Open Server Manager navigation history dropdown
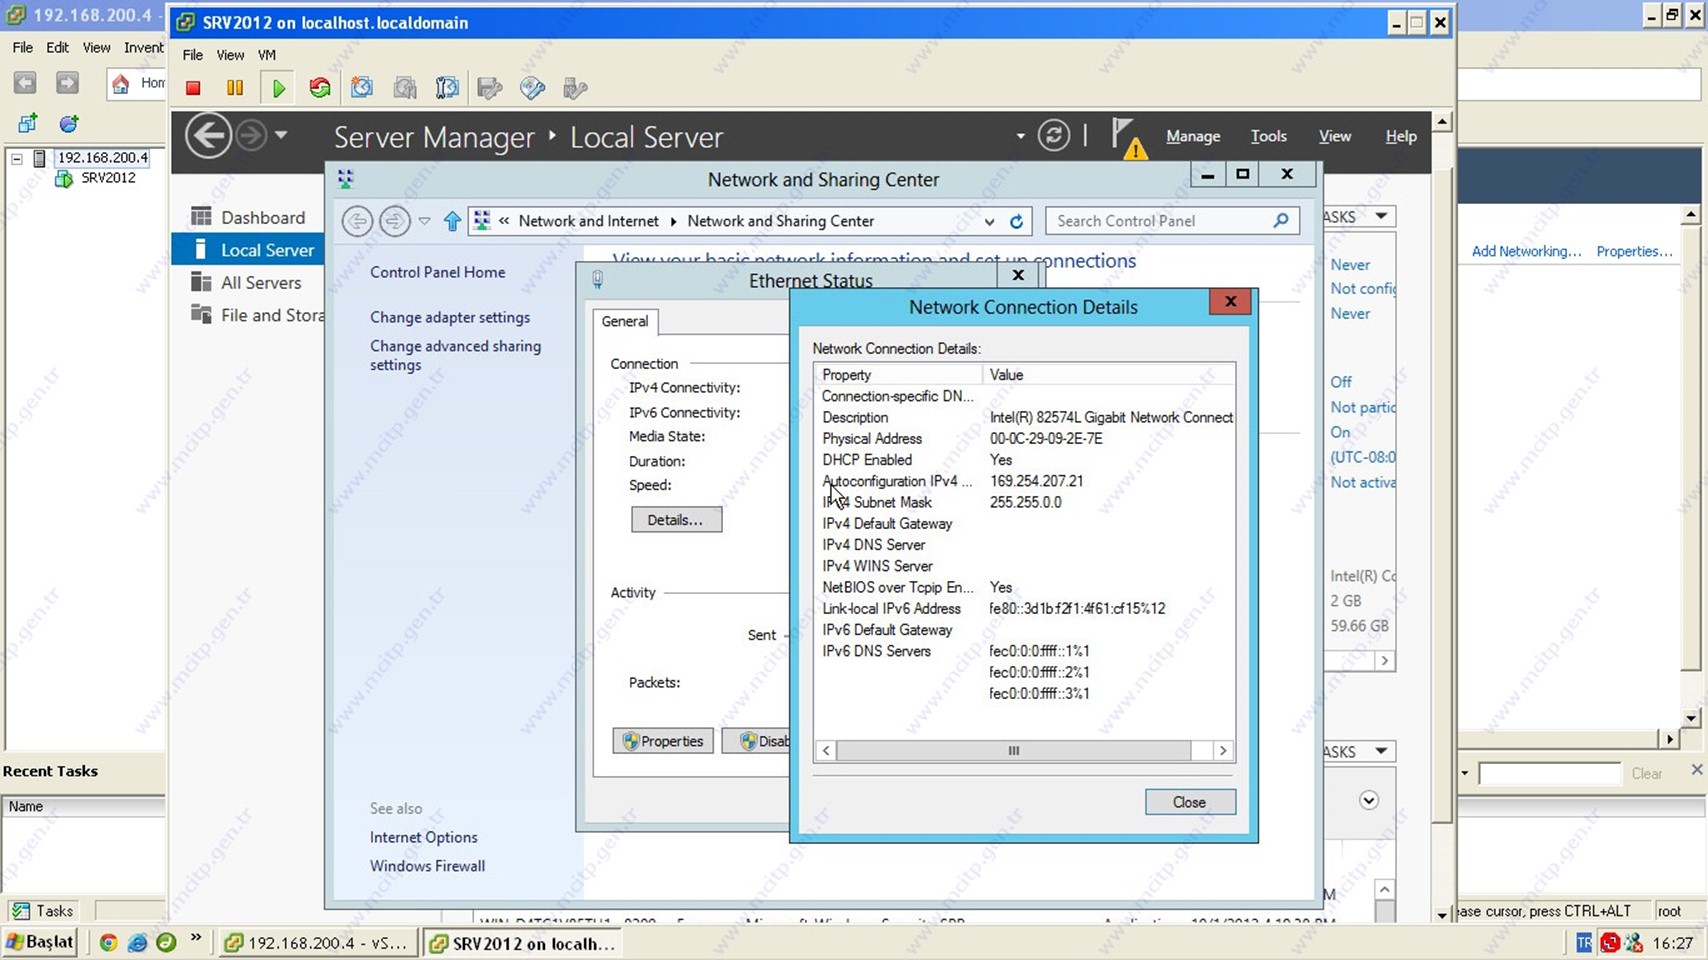Viewport: 1708px width, 960px height. [281, 135]
